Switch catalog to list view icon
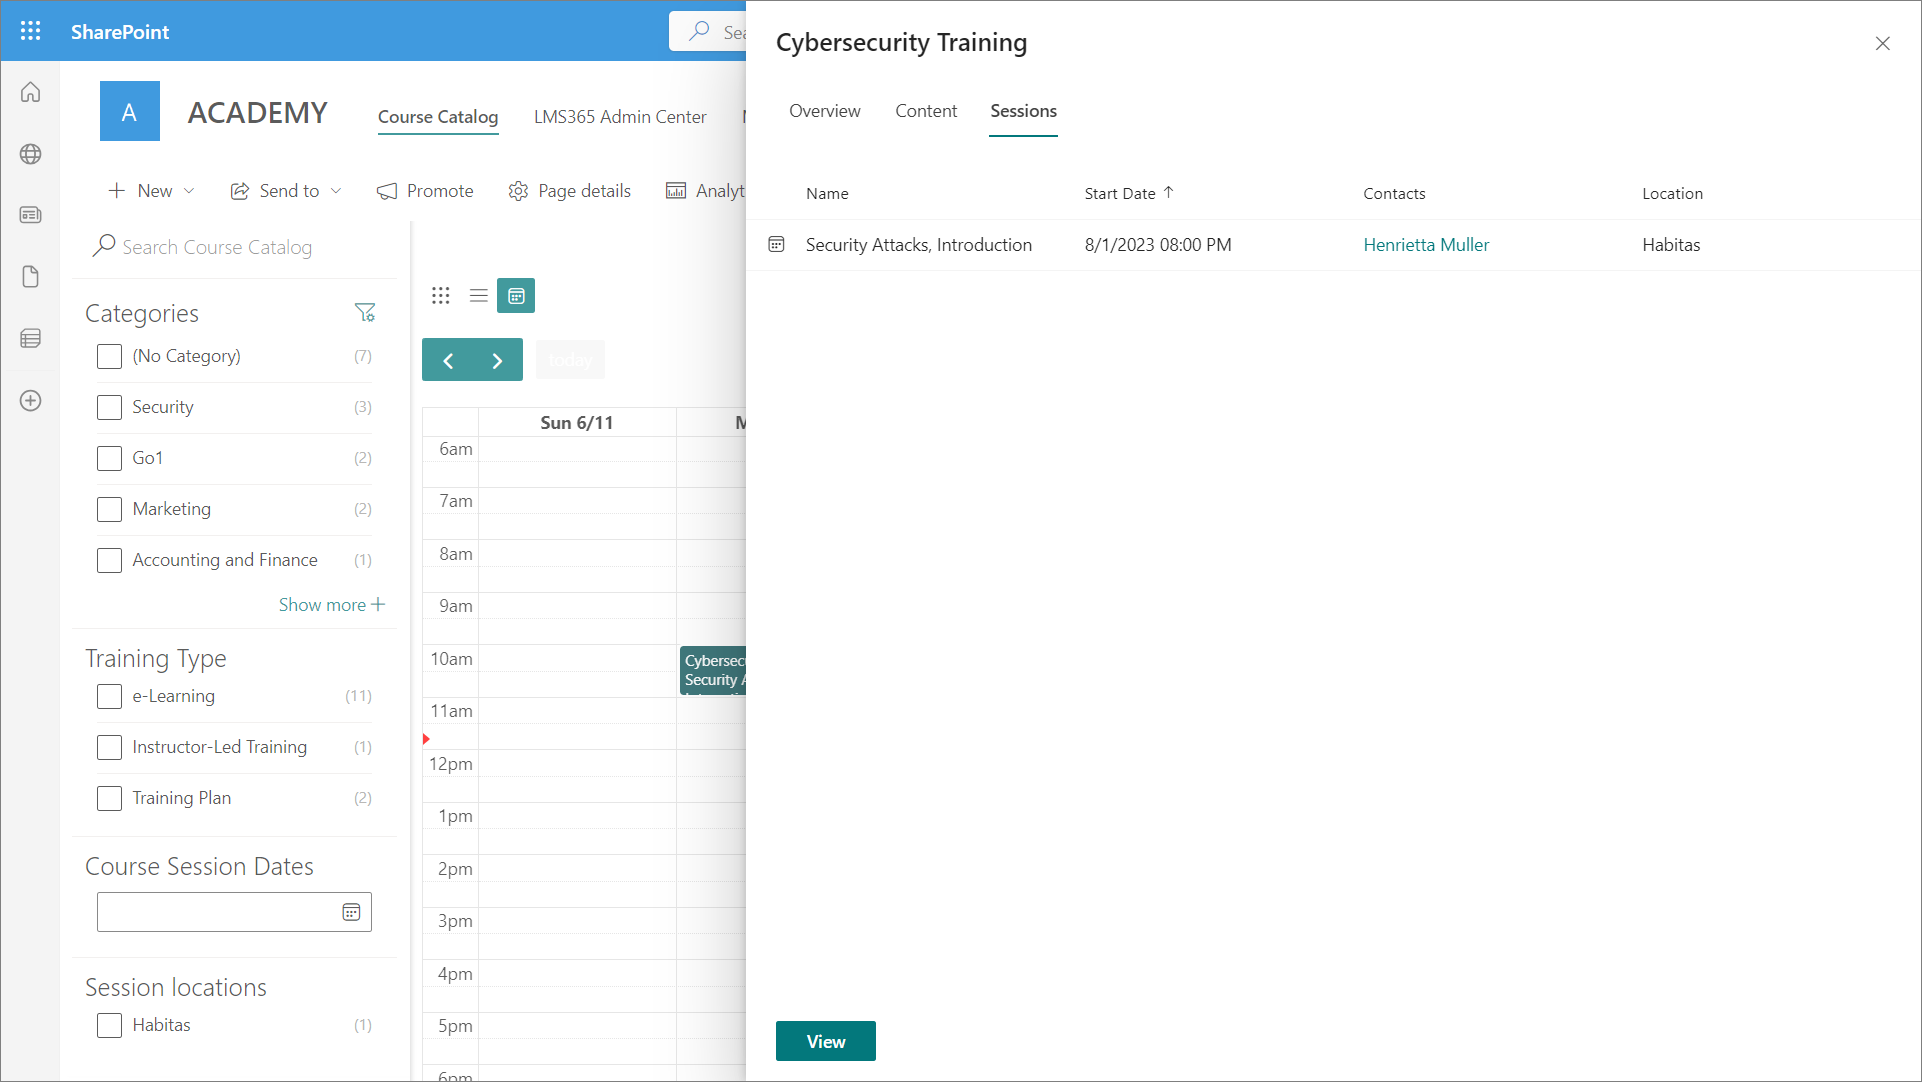The height and width of the screenshot is (1082, 1922). (479, 296)
